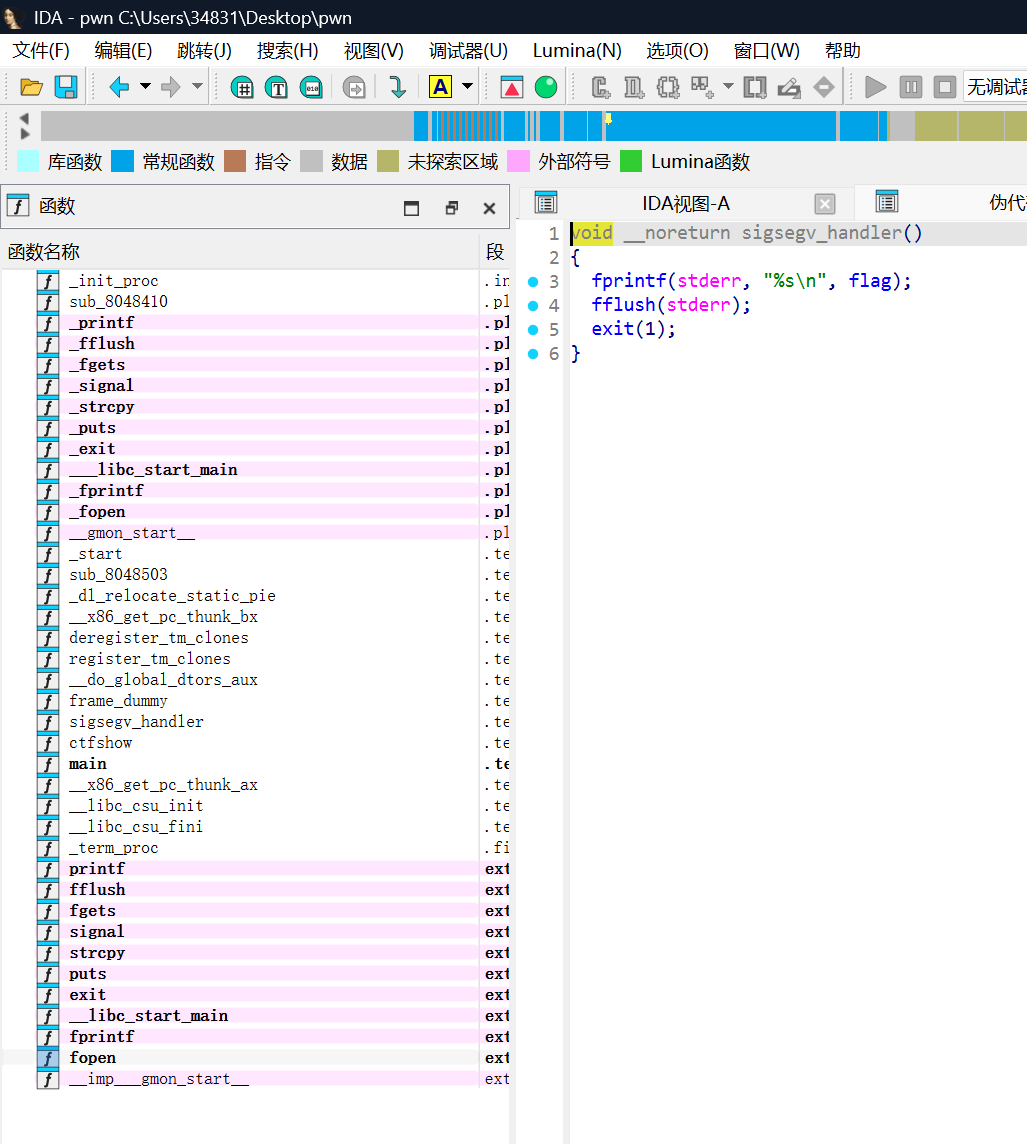Click the 常规函数 blue legend swatch
This screenshot has width=1027, height=1144.
point(123,161)
